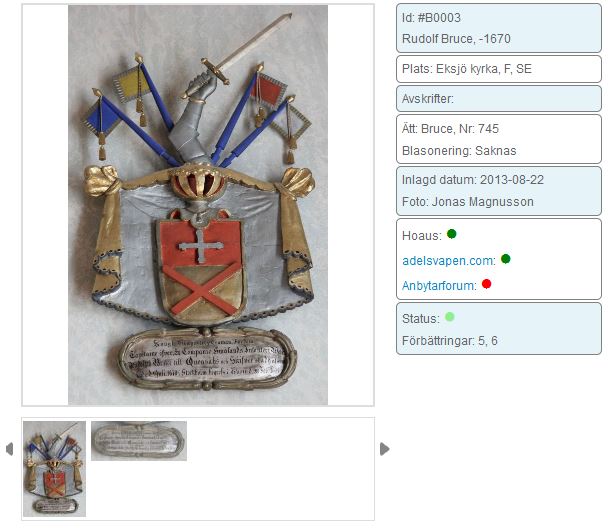Click the Avskrifter box

coord(499,99)
